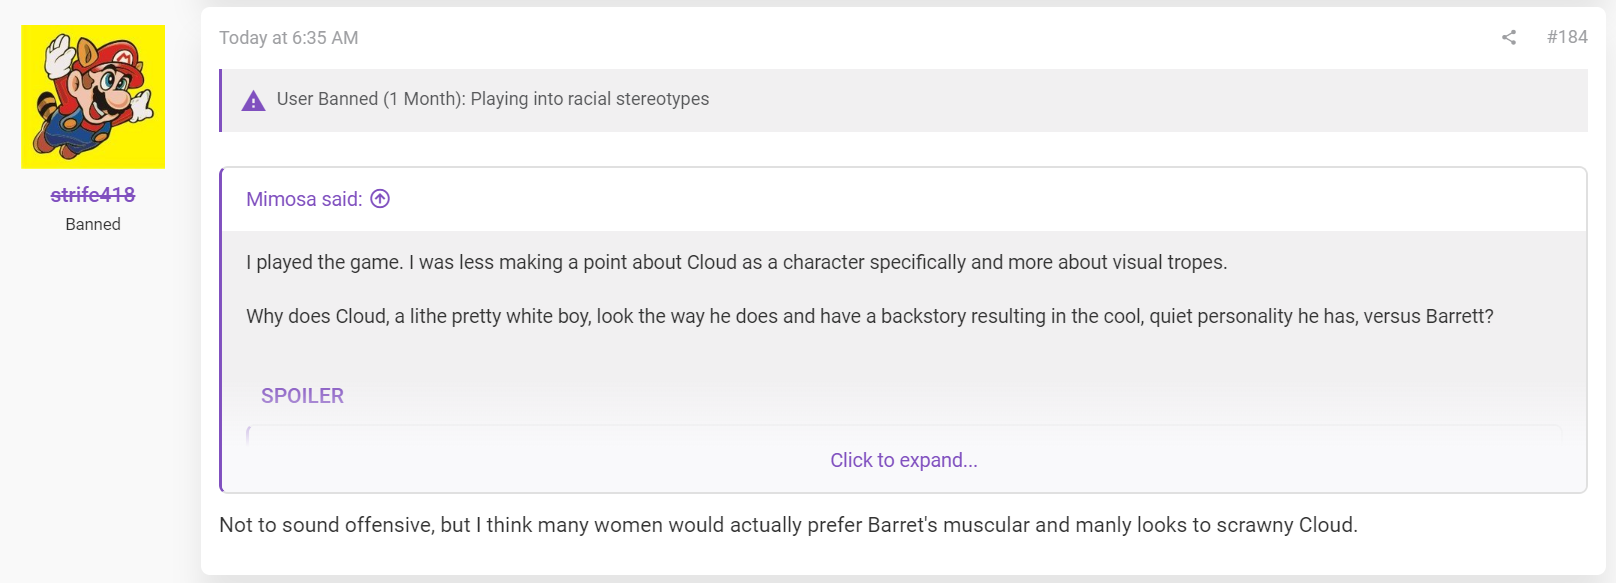Click quoted paragraph beginning Why does Cloud
This screenshot has width=1616, height=583.
870,316
